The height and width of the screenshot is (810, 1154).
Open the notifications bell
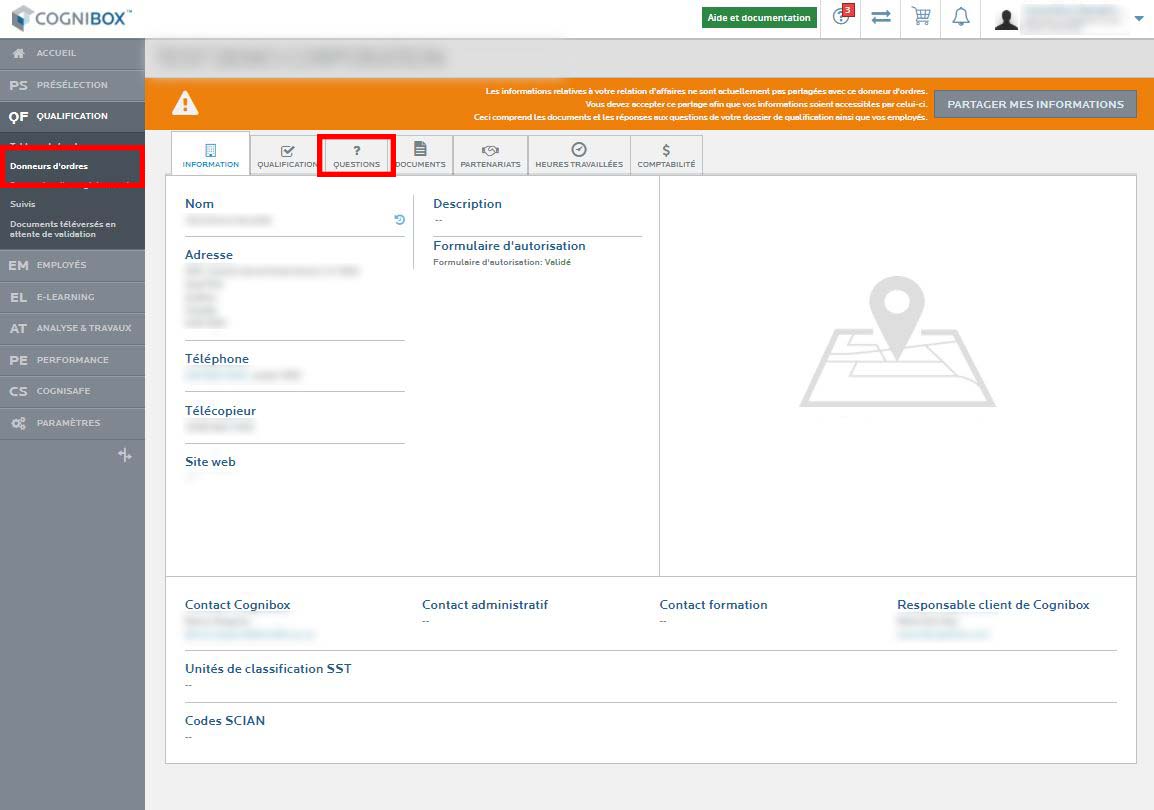click(961, 18)
